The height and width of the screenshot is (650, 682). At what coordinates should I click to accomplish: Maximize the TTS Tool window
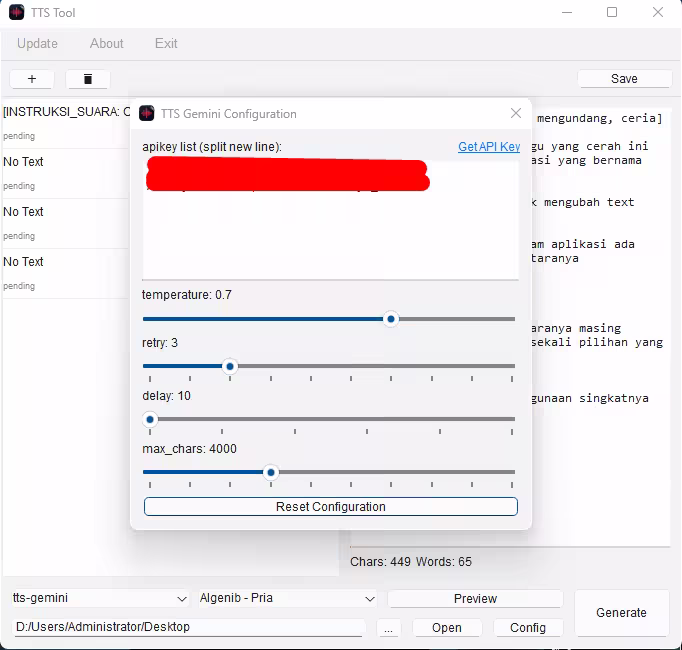pyautogui.click(x=612, y=13)
